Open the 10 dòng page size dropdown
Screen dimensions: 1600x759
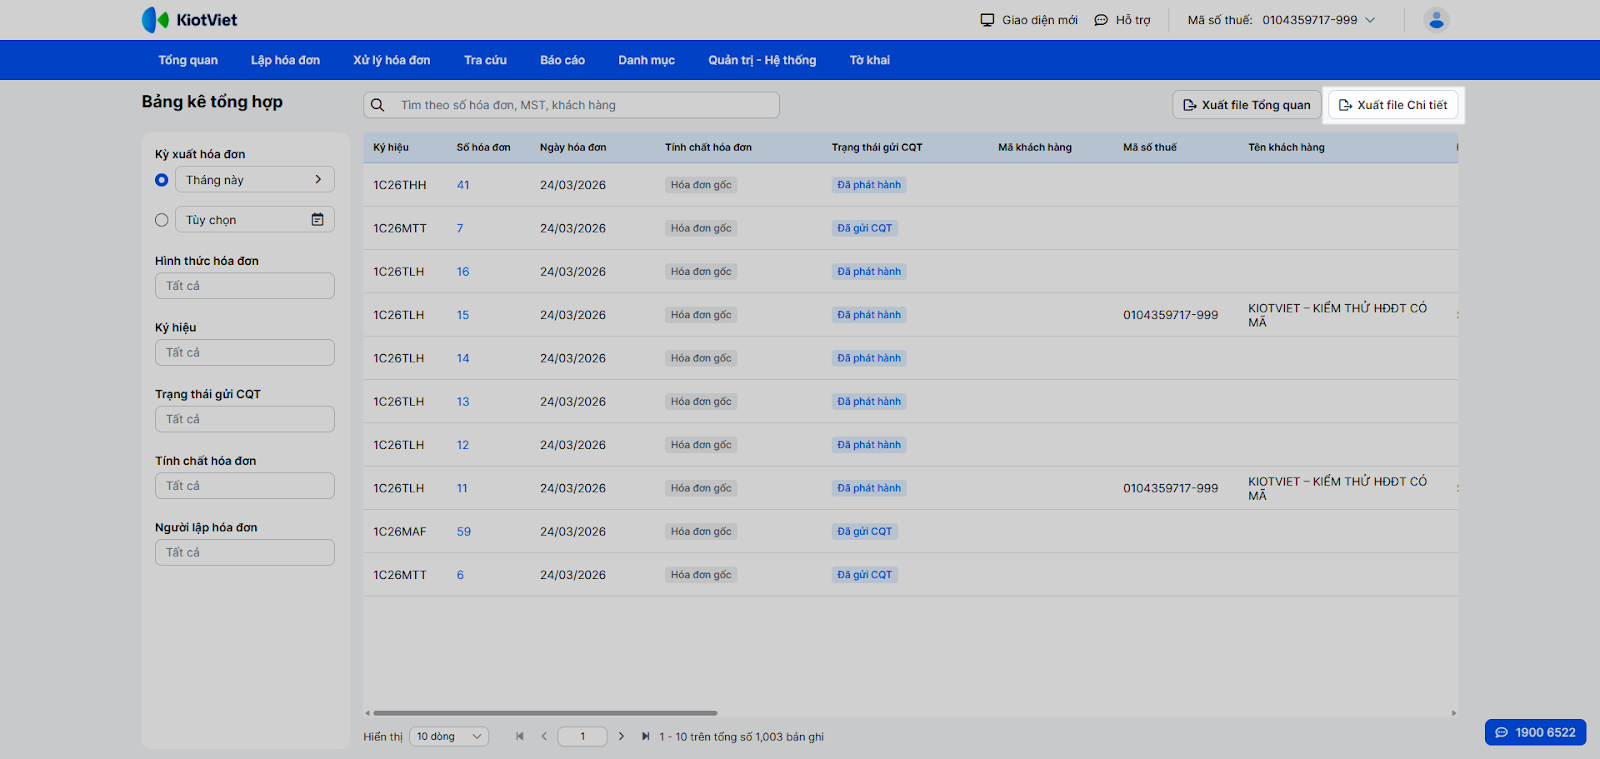[x=448, y=737]
